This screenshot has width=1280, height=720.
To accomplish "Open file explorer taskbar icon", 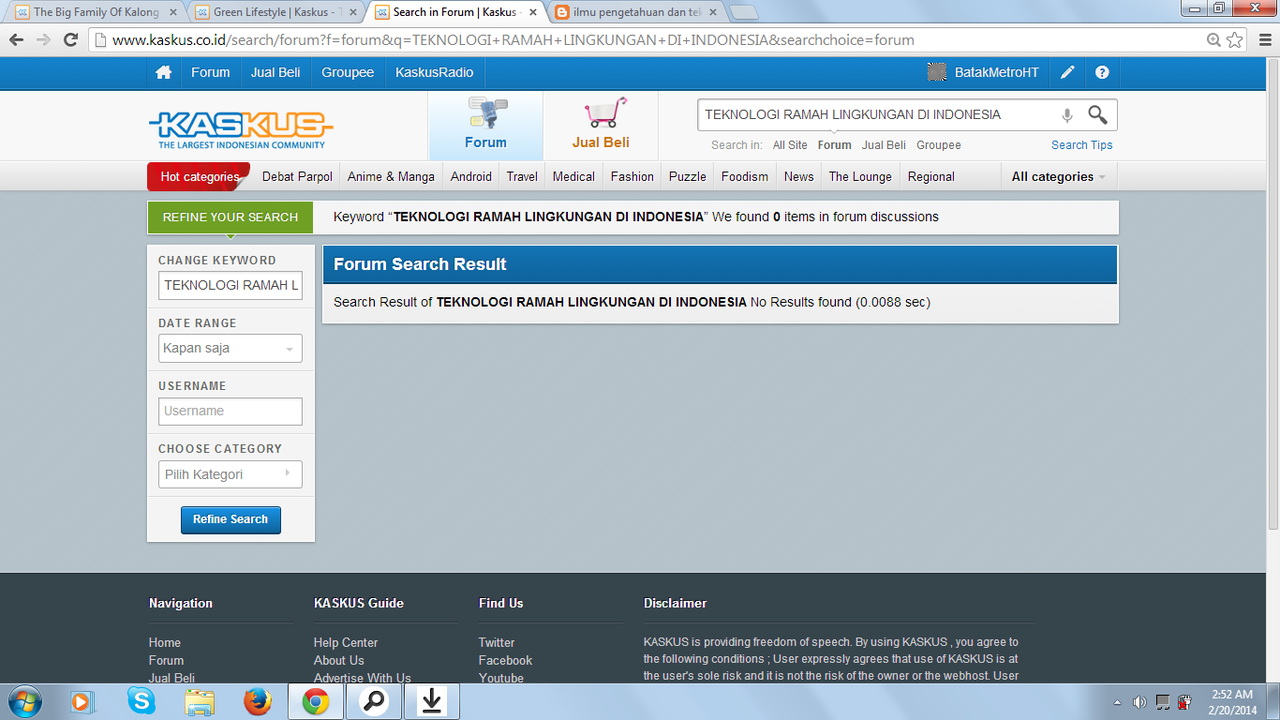I will click(199, 702).
